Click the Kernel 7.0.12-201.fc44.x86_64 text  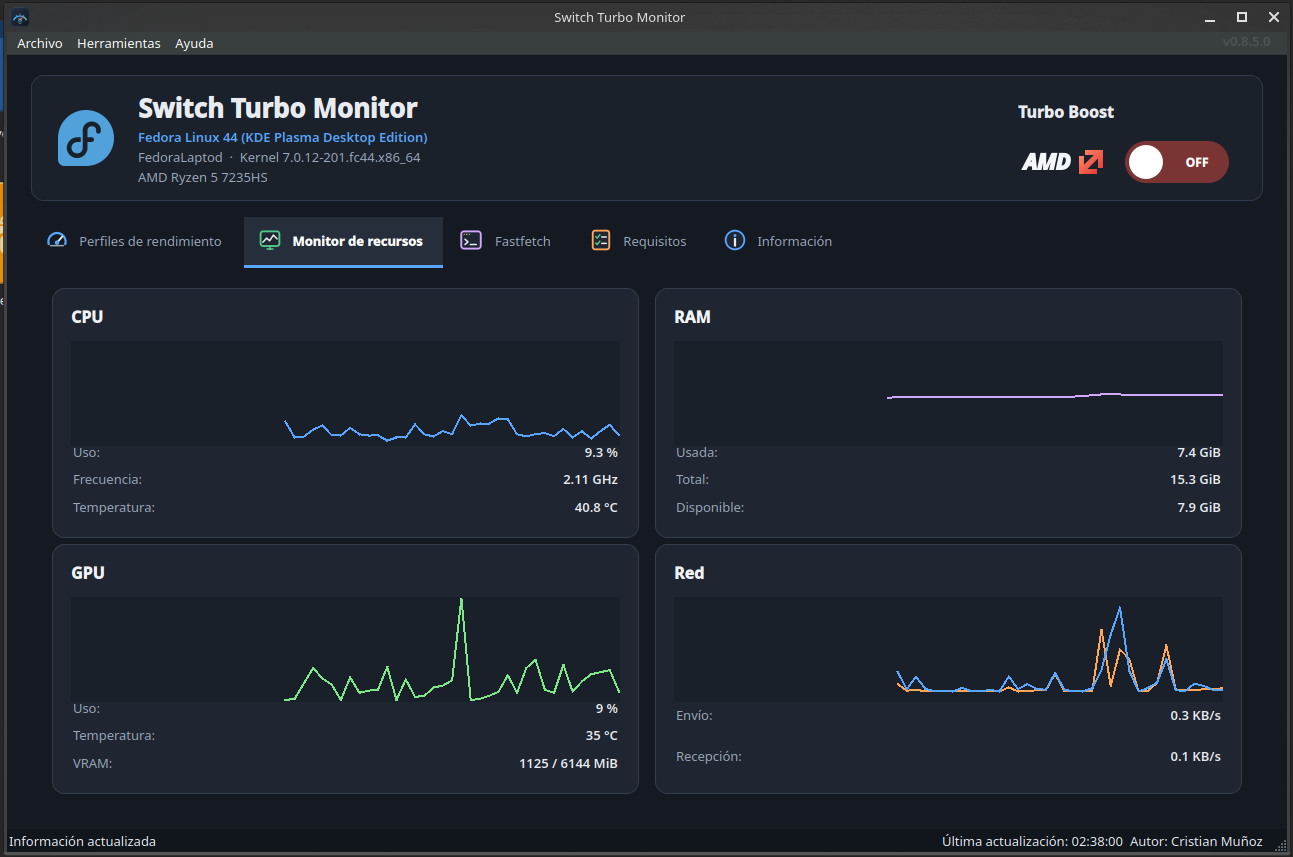[x=330, y=158]
